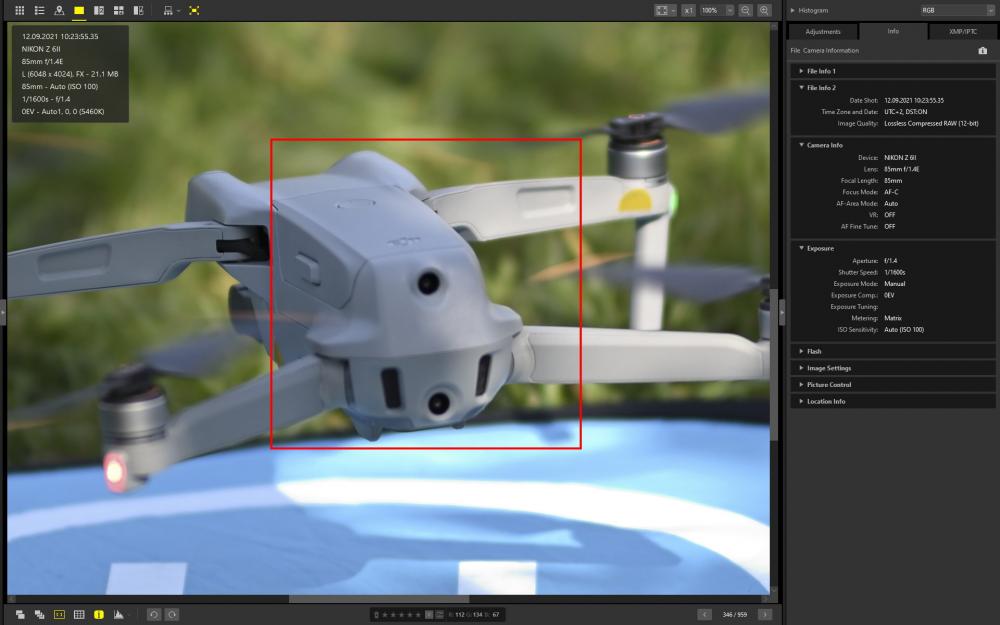The height and width of the screenshot is (625, 1000).
Task: Switch to thumbnail grid view
Action: [20, 10]
